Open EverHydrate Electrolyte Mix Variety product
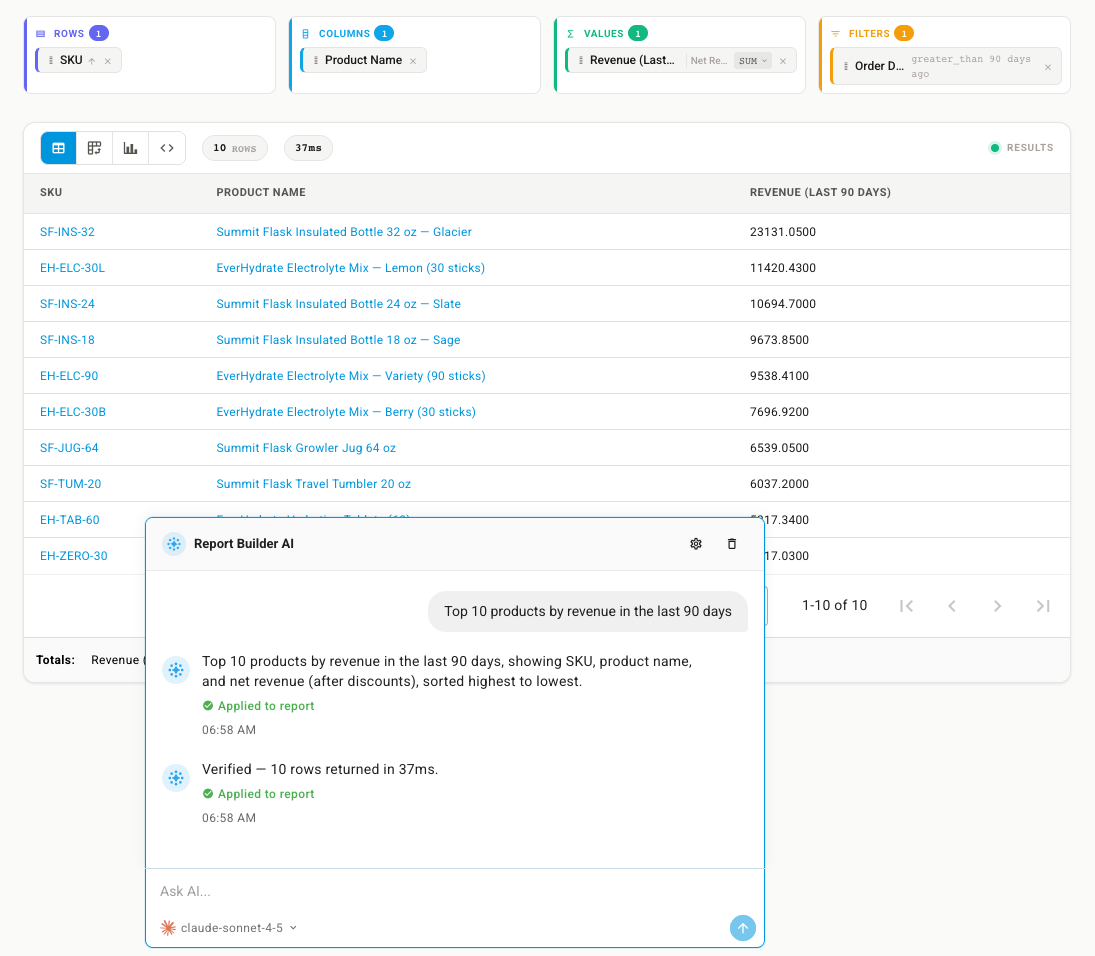 coord(351,376)
